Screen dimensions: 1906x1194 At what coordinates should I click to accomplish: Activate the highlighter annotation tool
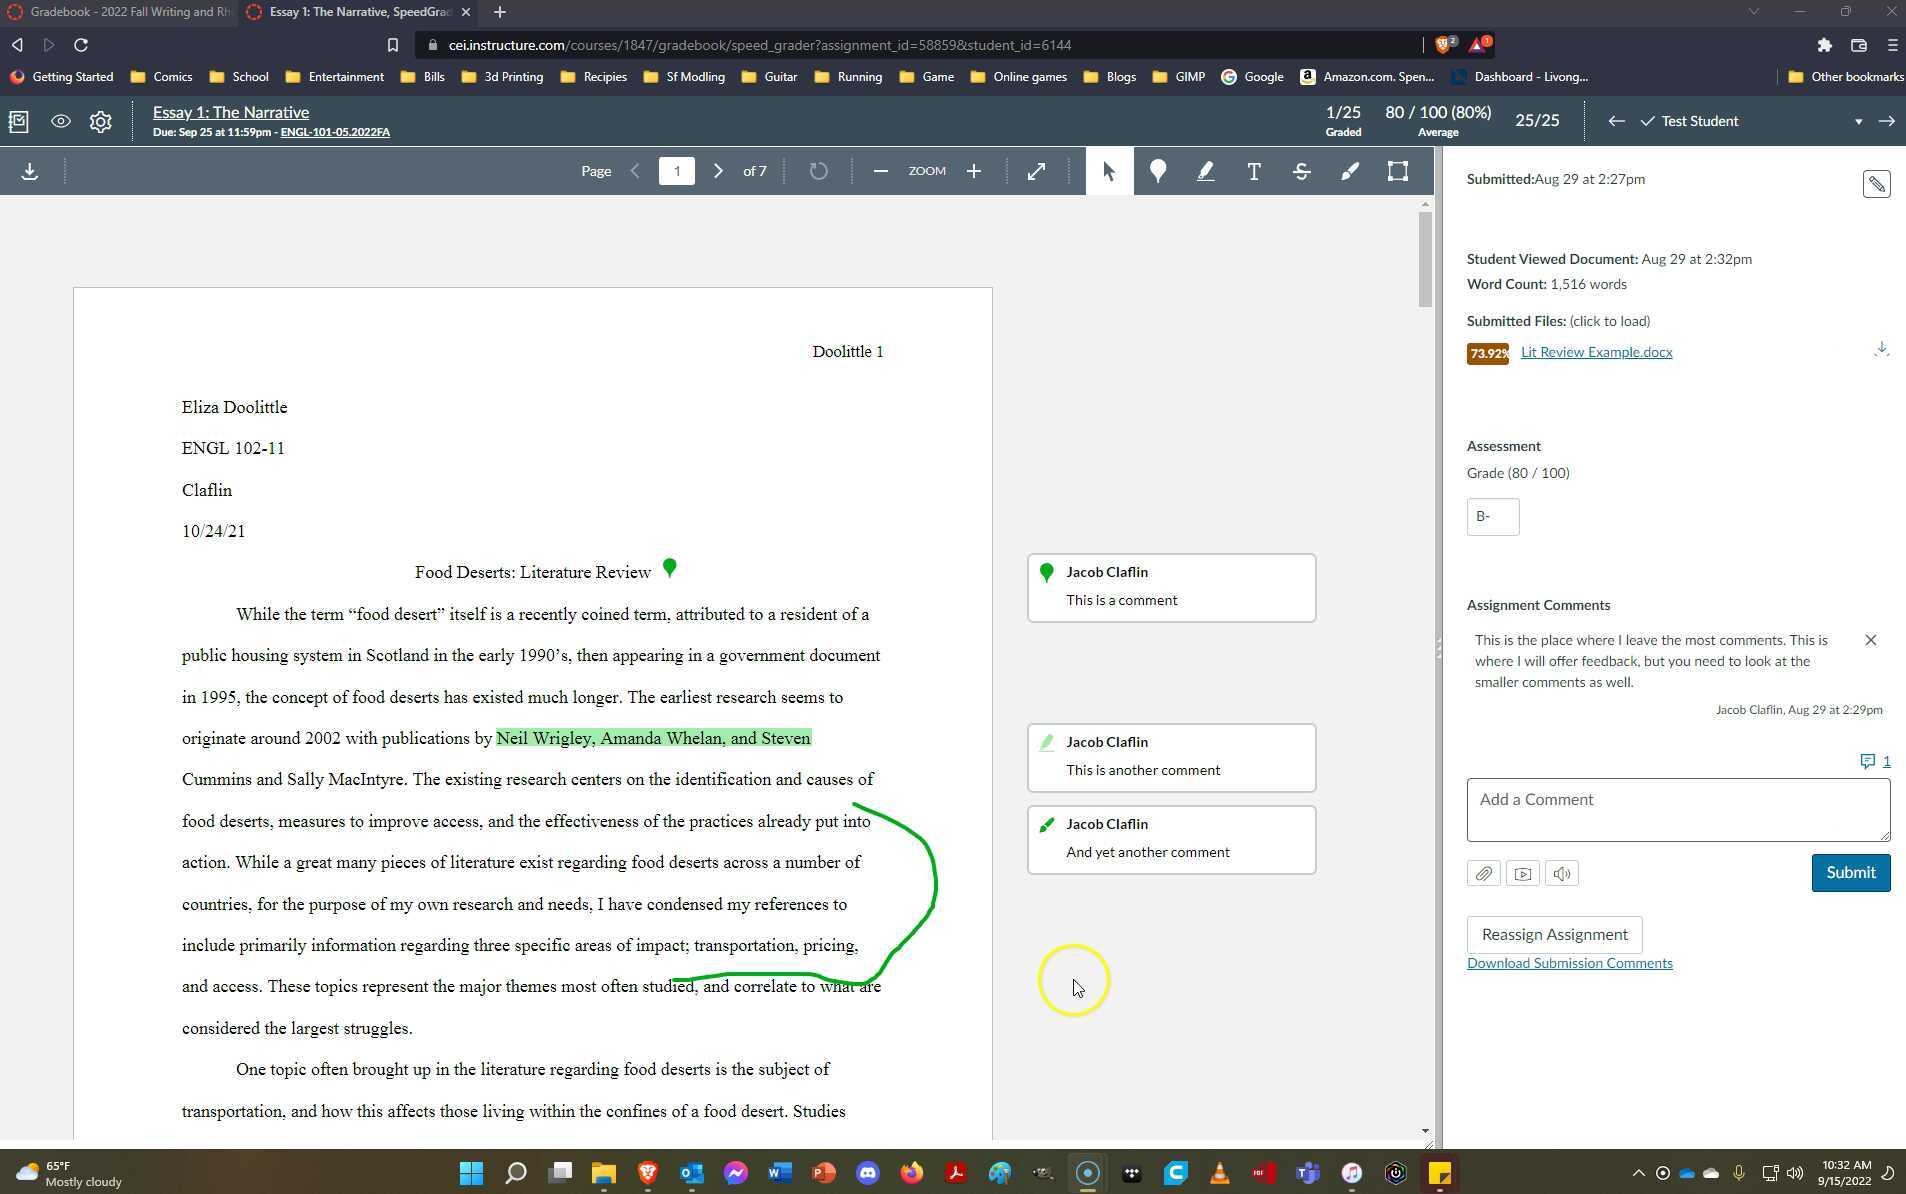coord(1205,171)
